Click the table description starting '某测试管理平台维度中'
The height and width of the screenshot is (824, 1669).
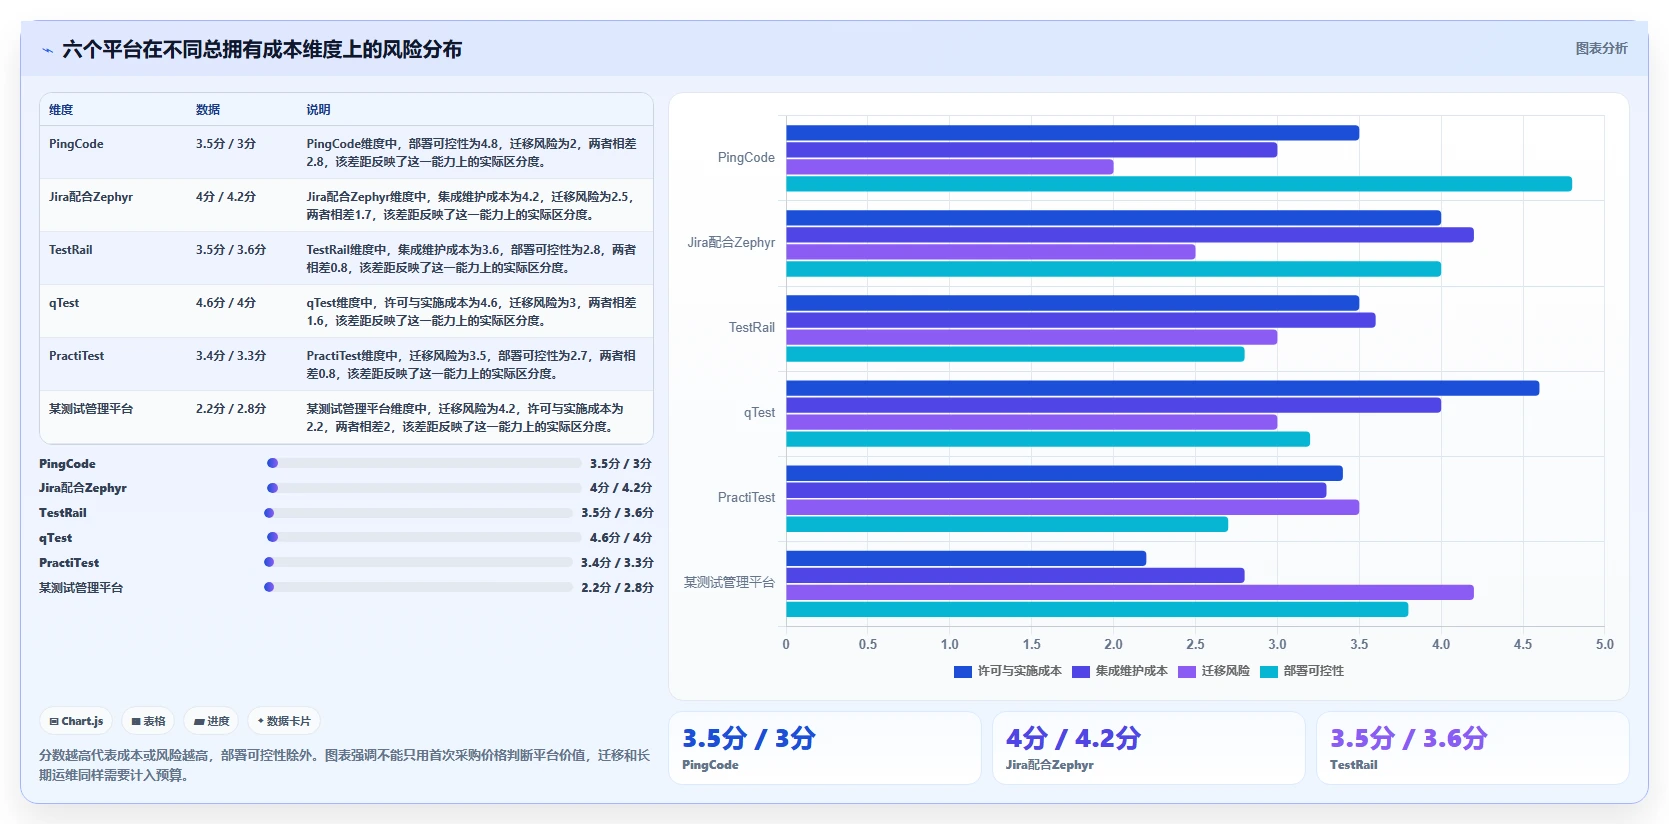click(x=465, y=418)
